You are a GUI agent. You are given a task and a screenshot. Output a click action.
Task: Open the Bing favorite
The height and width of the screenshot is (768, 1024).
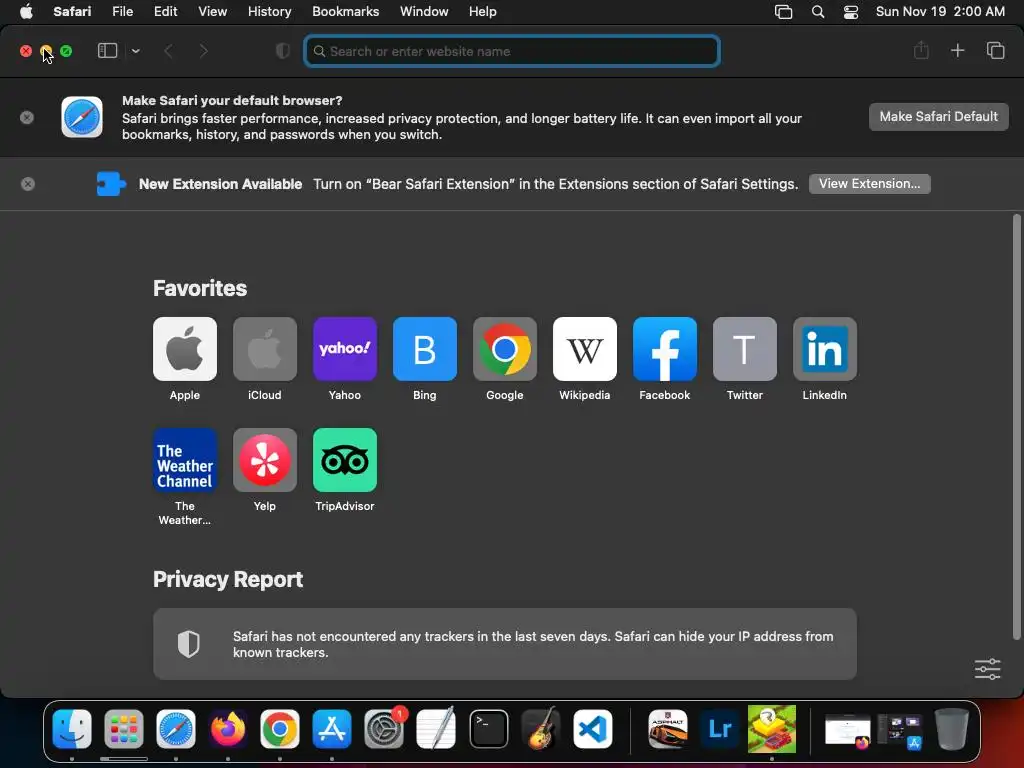click(x=424, y=349)
